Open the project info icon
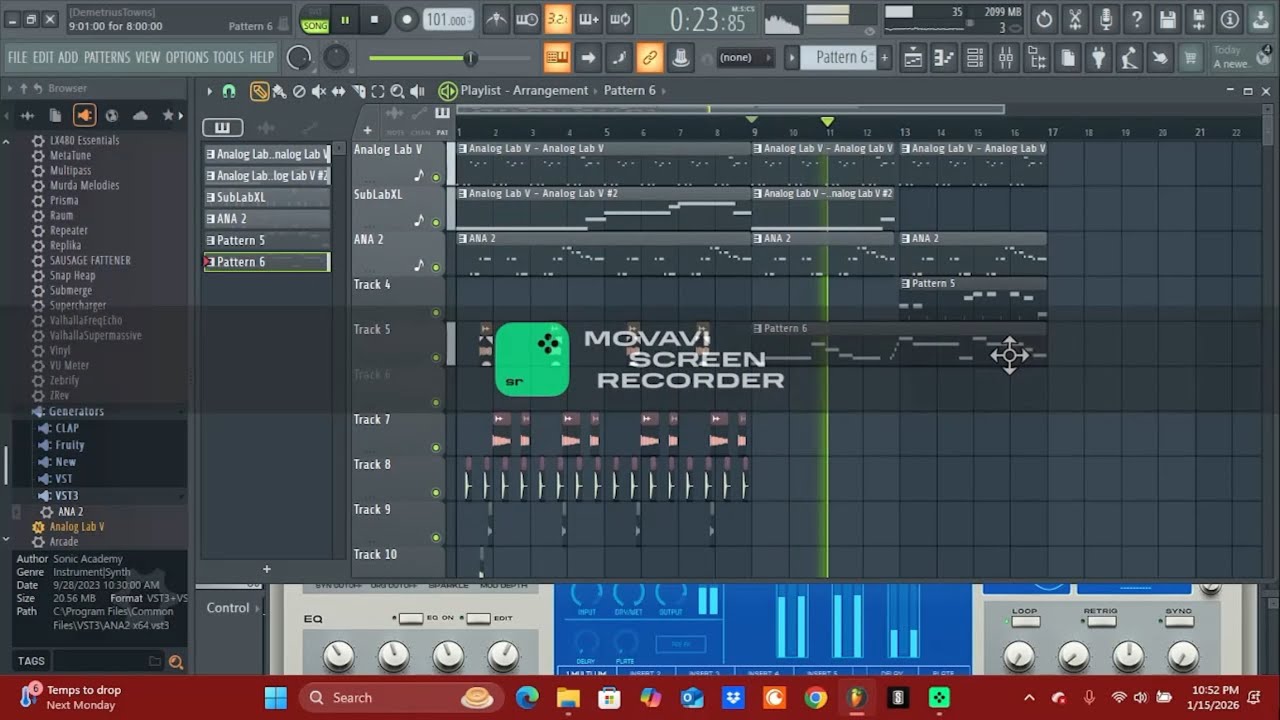 click(x=1230, y=19)
